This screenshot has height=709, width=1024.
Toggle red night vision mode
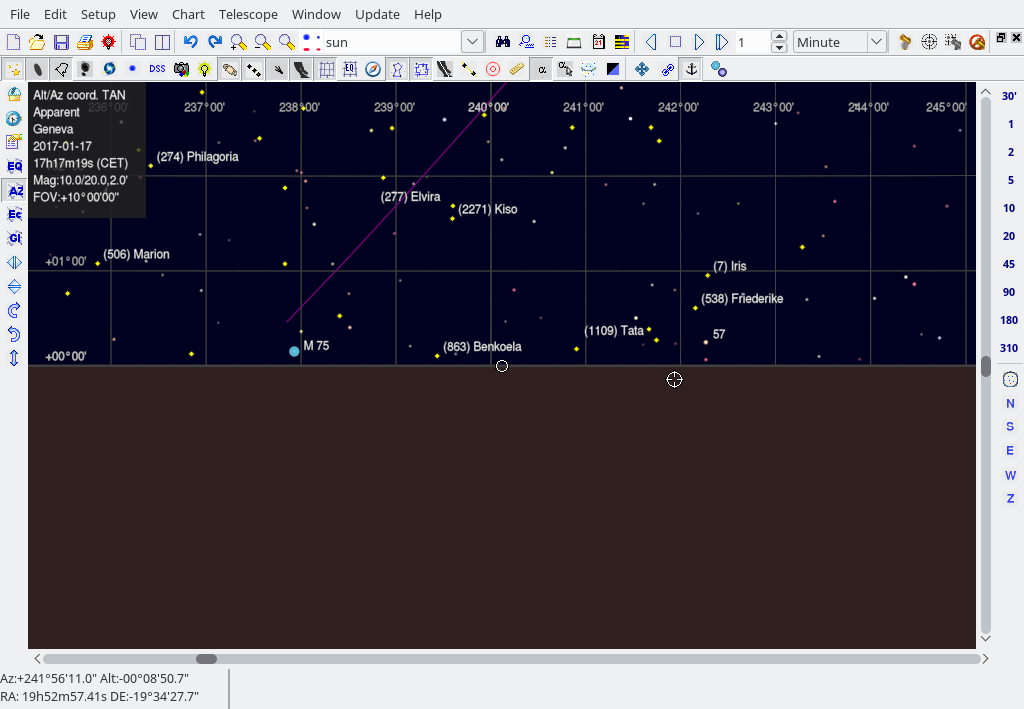coord(108,42)
